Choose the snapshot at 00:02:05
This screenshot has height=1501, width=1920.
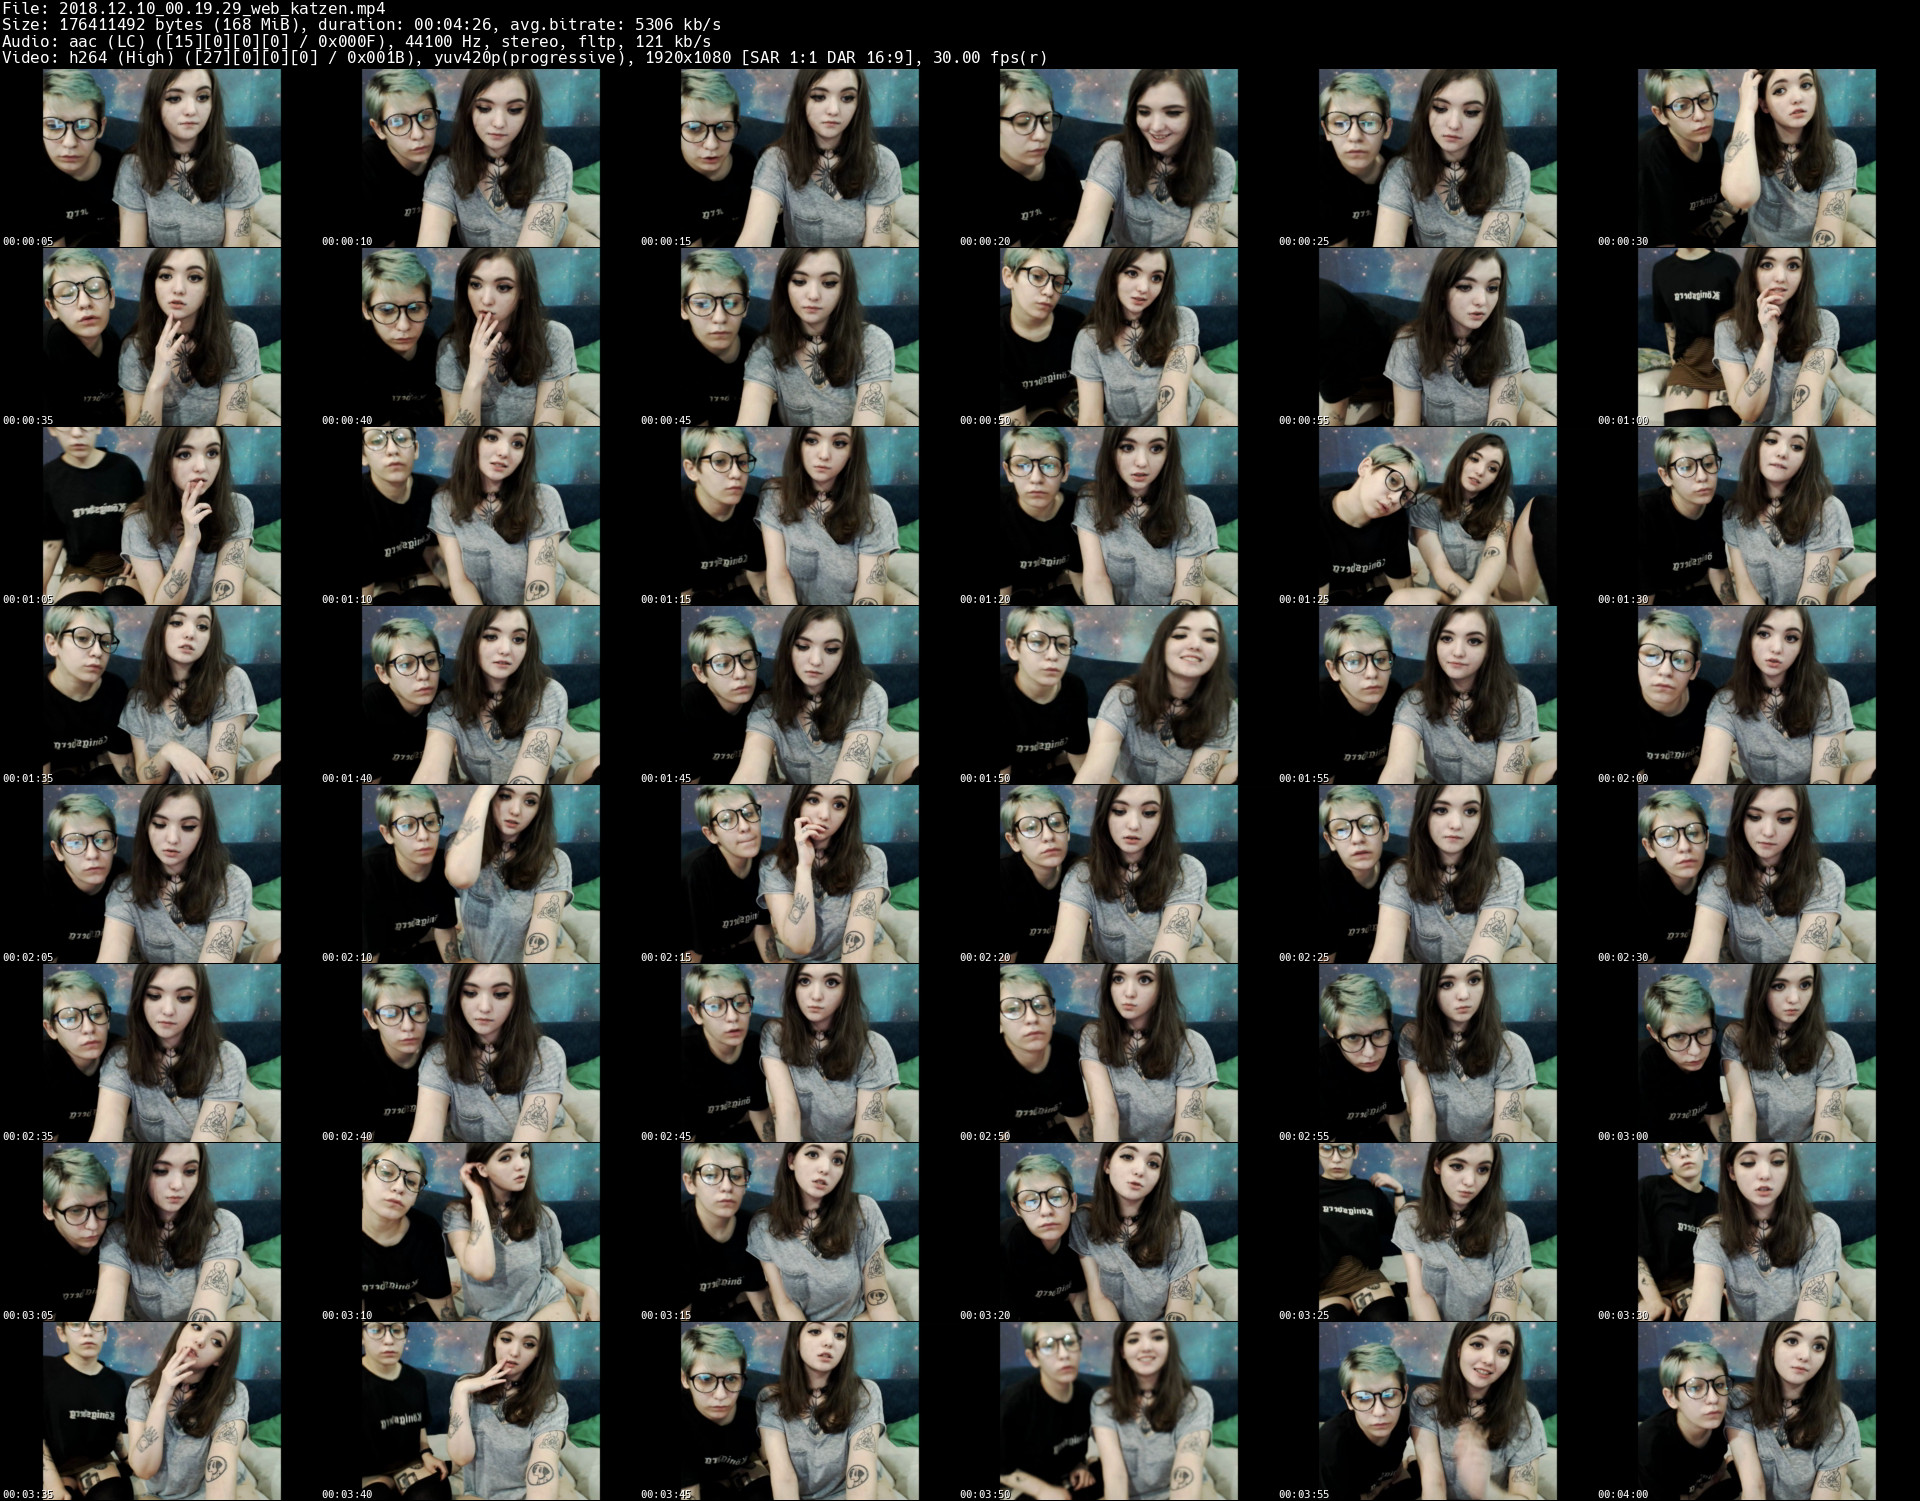(162, 874)
